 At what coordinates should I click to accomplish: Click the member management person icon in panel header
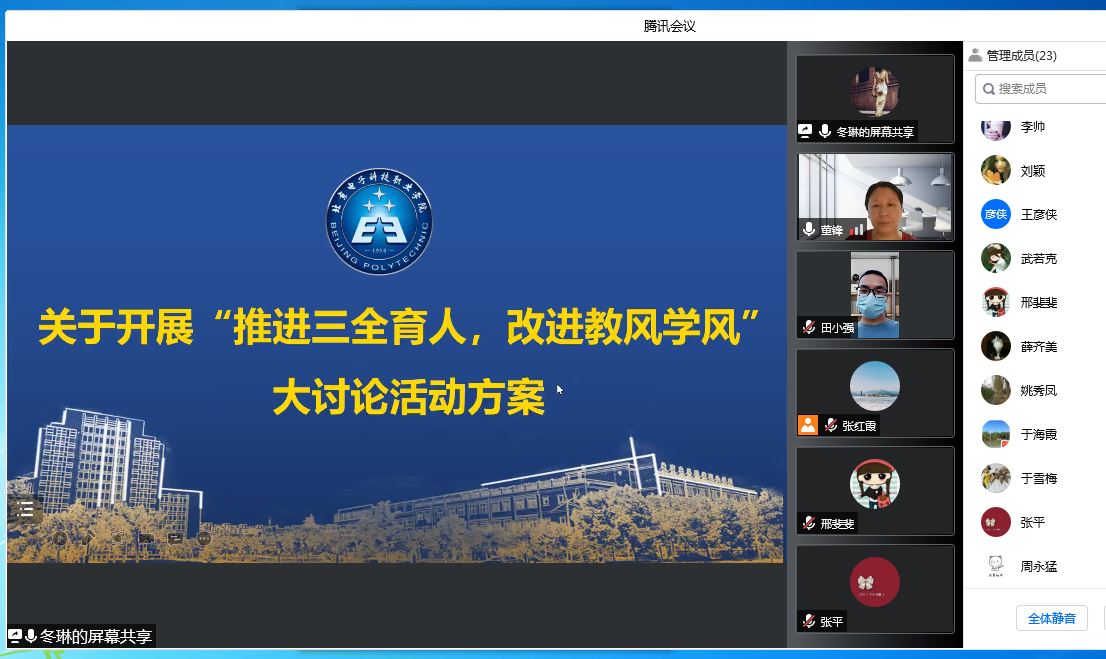(975, 55)
